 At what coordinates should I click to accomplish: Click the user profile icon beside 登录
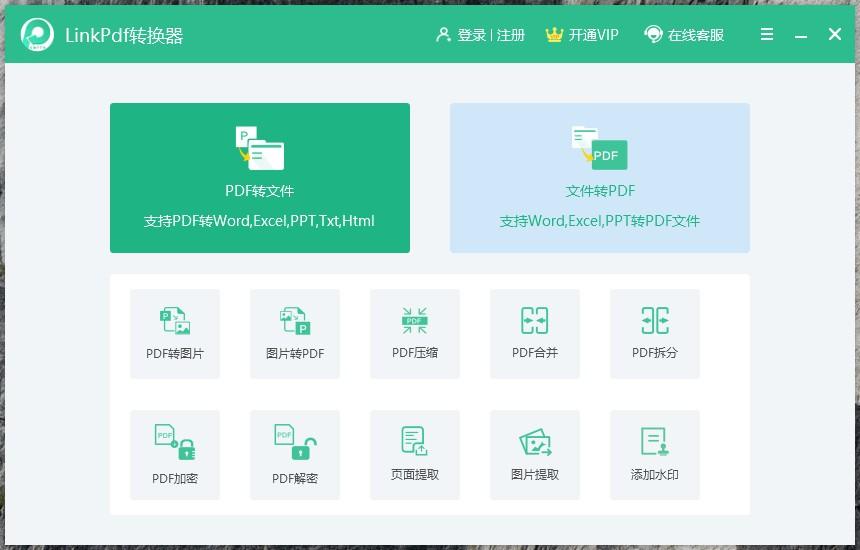[443, 35]
